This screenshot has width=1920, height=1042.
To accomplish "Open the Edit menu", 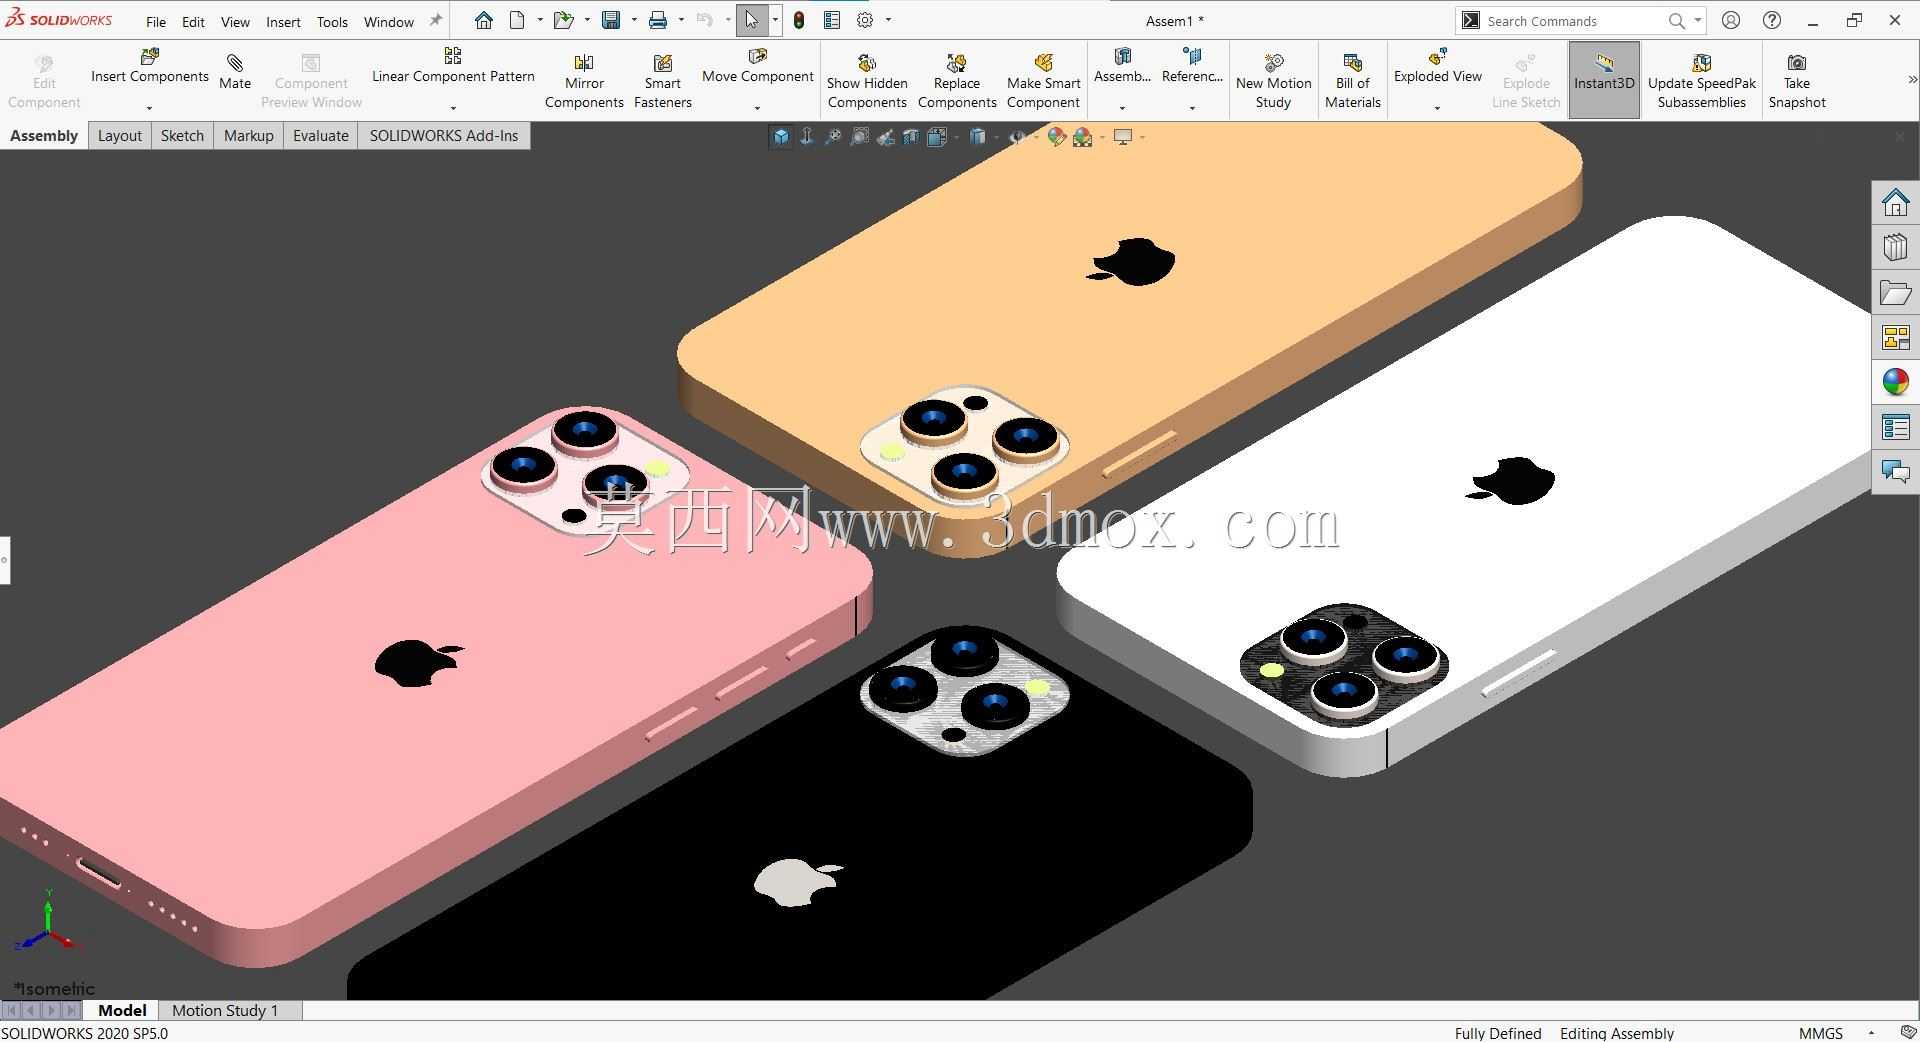I will pyautogui.click(x=193, y=21).
